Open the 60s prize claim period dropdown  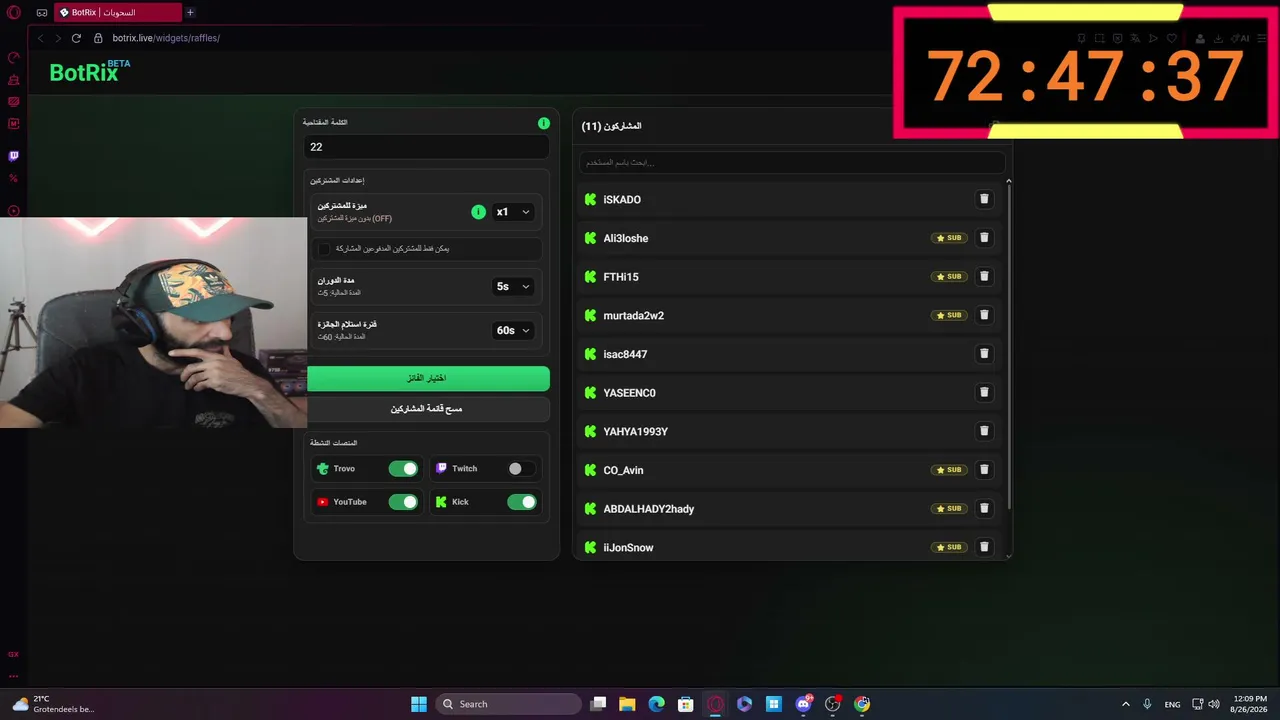[512, 330]
